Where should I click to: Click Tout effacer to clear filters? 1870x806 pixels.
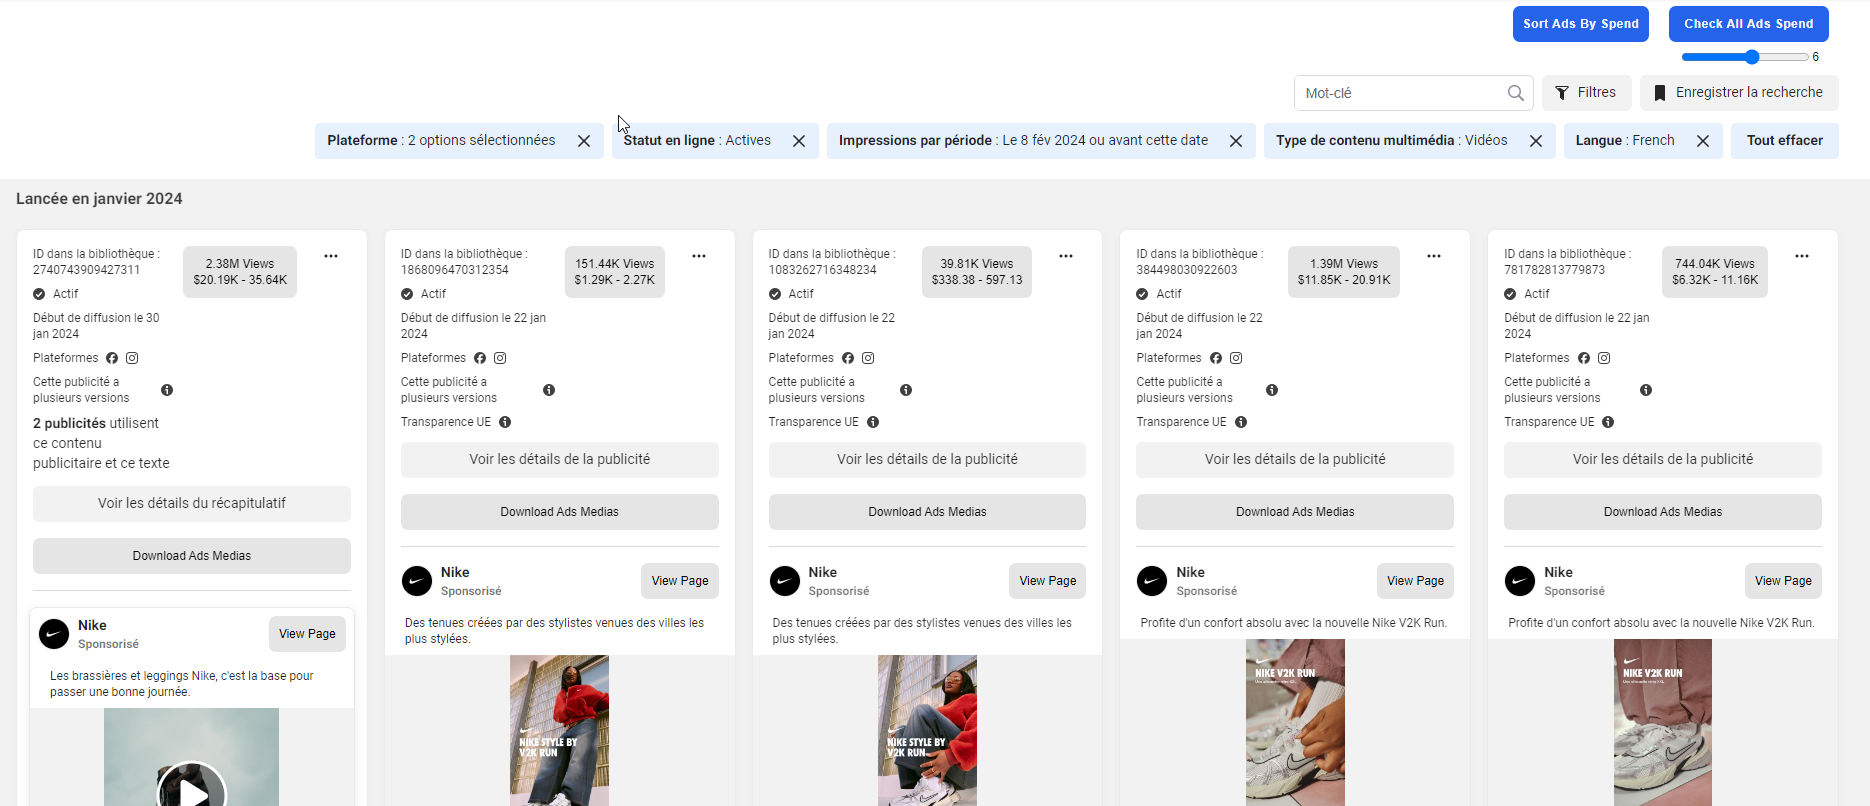point(1785,141)
